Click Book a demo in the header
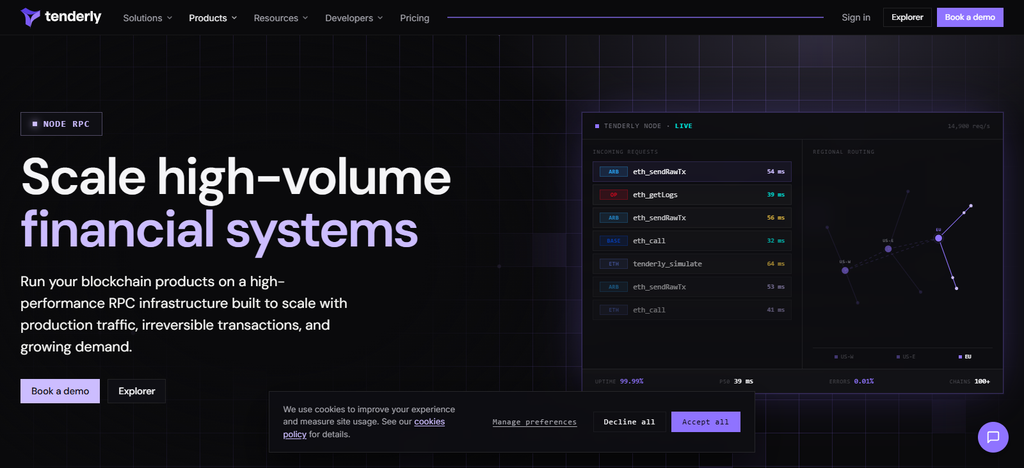1024x468 pixels. 970,18
